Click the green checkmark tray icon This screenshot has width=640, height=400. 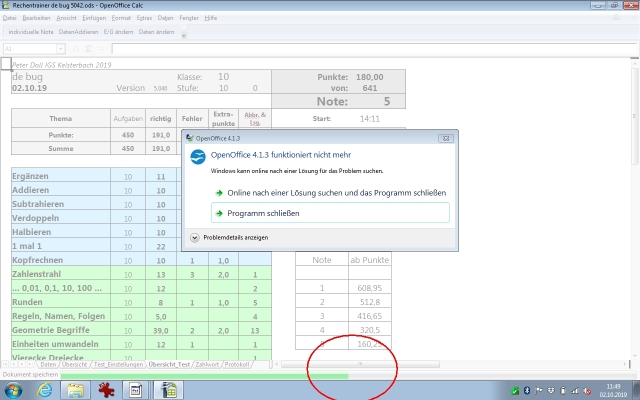click(515, 391)
